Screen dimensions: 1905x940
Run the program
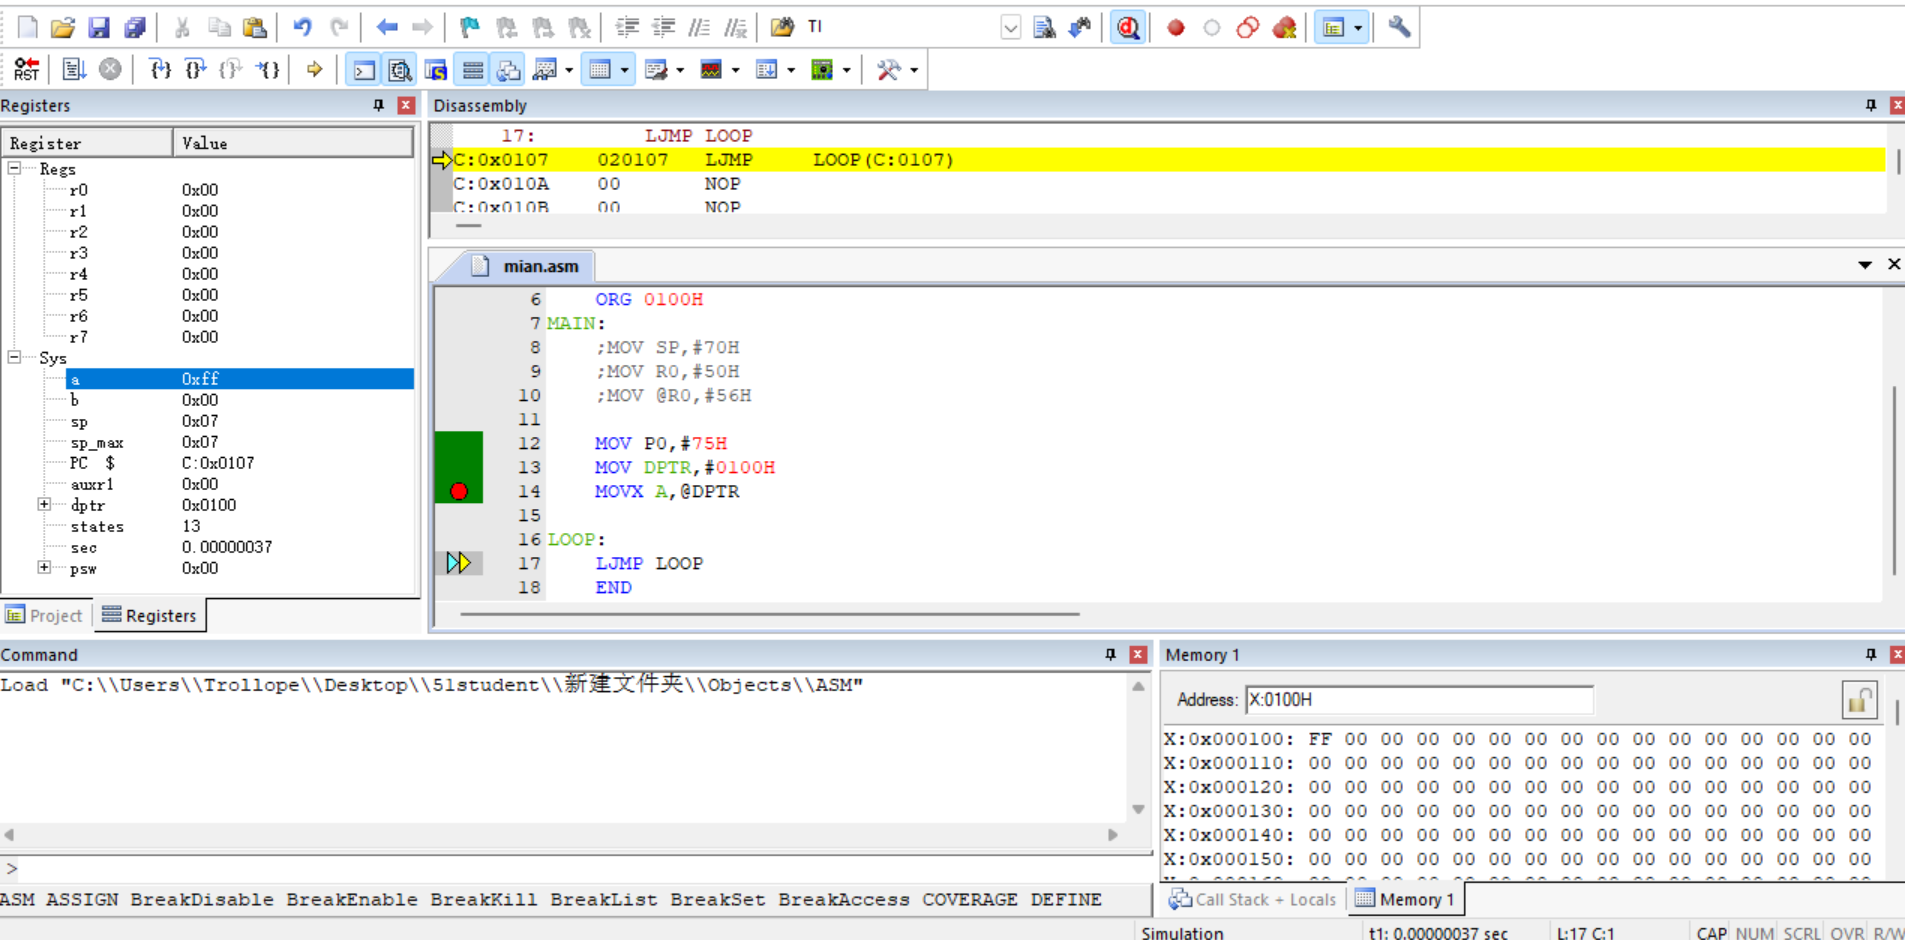pos(74,69)
